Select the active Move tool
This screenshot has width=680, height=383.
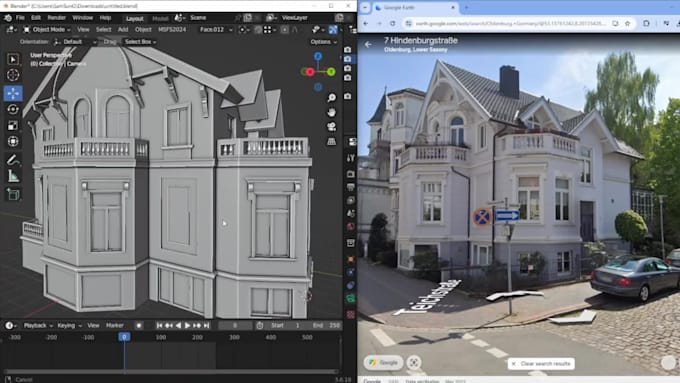pyautogui.click(x=13, y=93)
